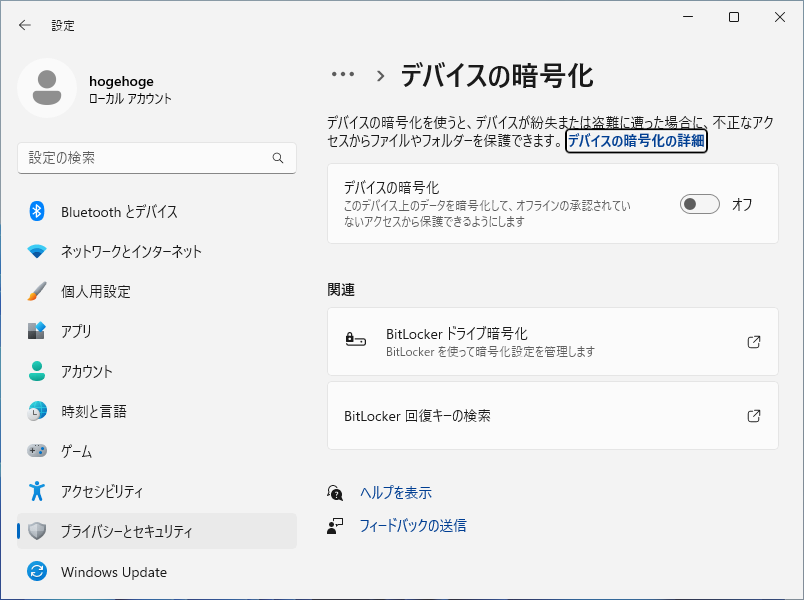Click the Bluetooth とデバイス icon
The height and width of the screenshot is (600, 804).
click(37, 211)
